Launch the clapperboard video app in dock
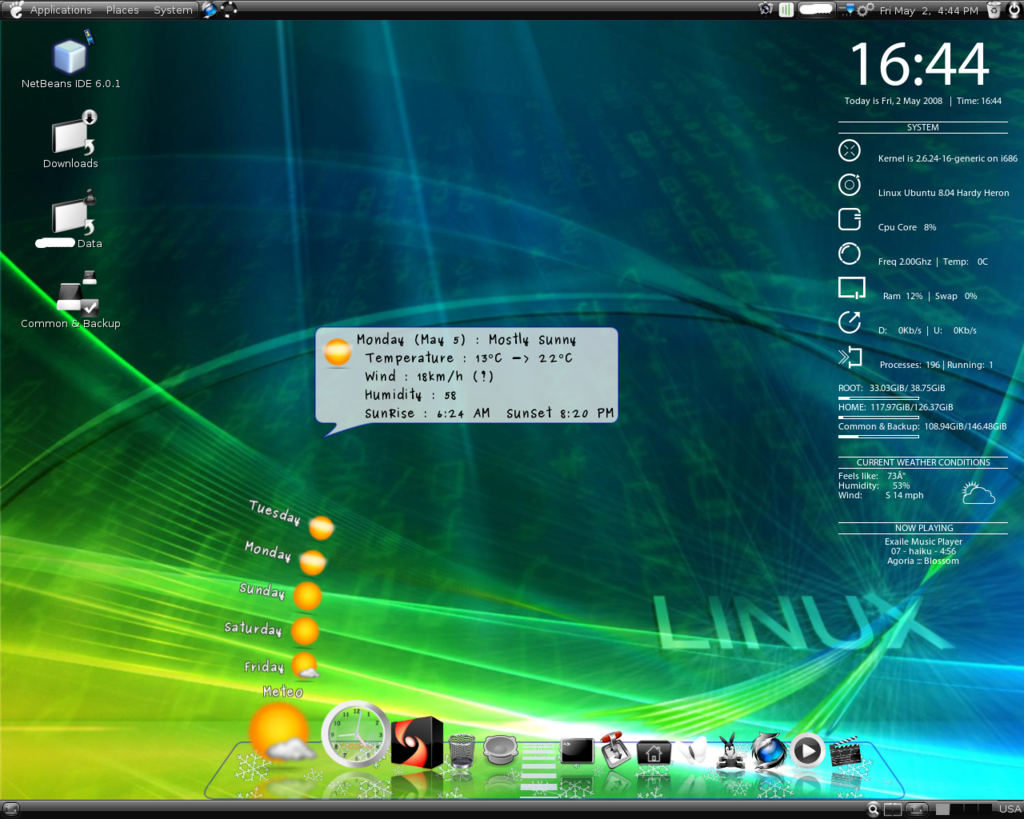 [x=846, y=751]
